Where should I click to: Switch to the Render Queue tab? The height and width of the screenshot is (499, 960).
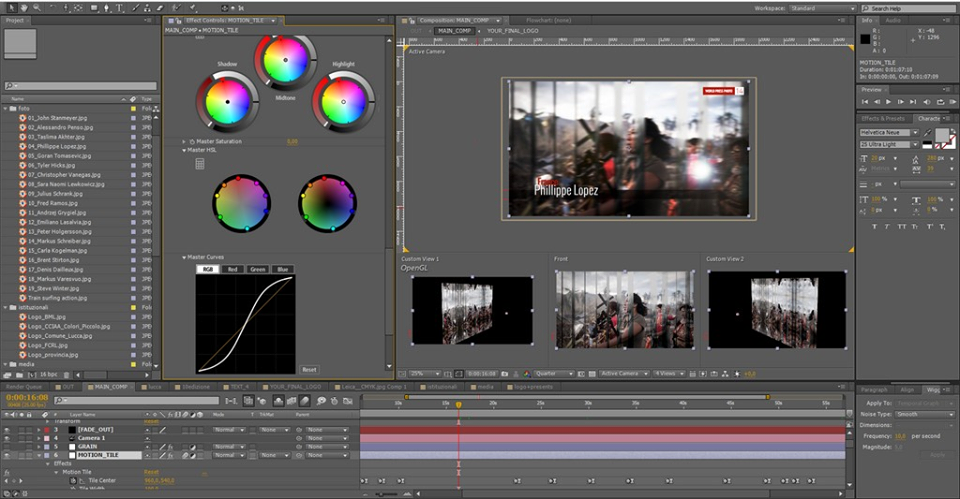25,387
